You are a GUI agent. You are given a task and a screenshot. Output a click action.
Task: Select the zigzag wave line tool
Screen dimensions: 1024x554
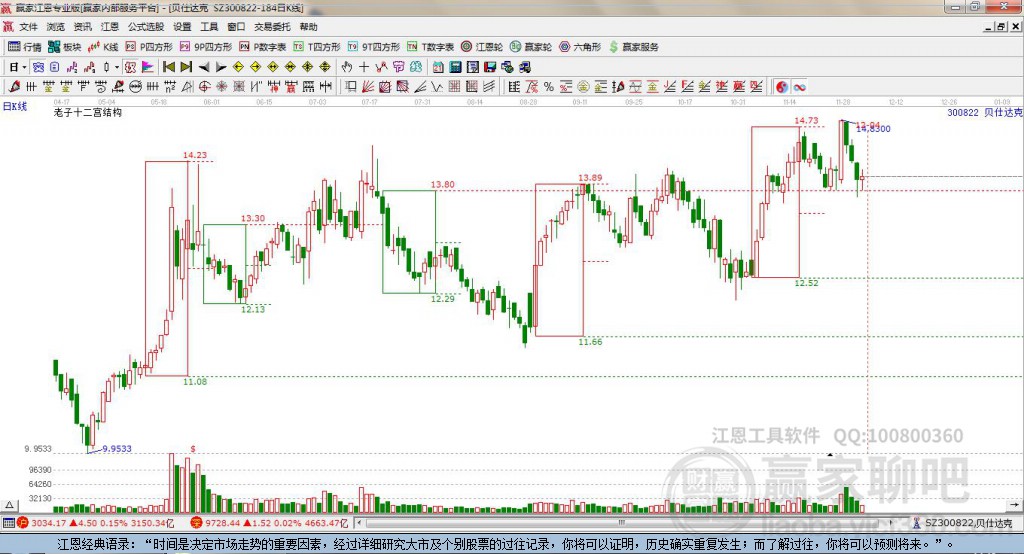click(x=436, y=86)
